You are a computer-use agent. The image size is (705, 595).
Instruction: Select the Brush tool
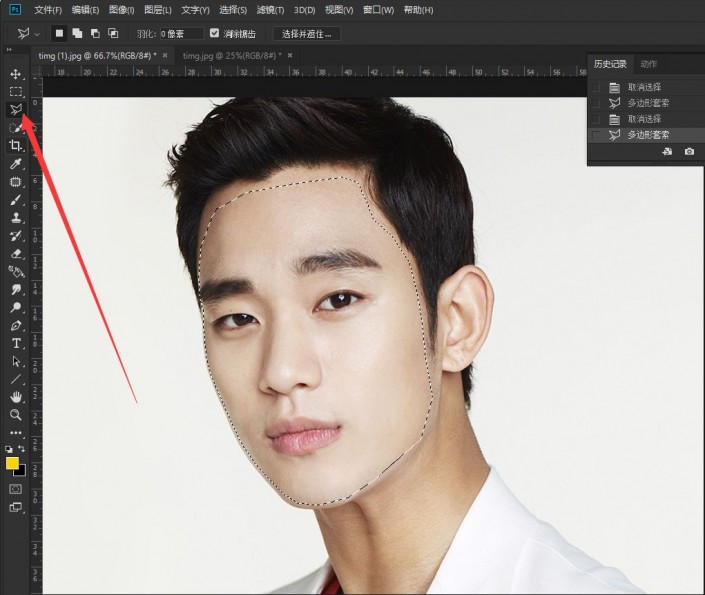(16, 200)
